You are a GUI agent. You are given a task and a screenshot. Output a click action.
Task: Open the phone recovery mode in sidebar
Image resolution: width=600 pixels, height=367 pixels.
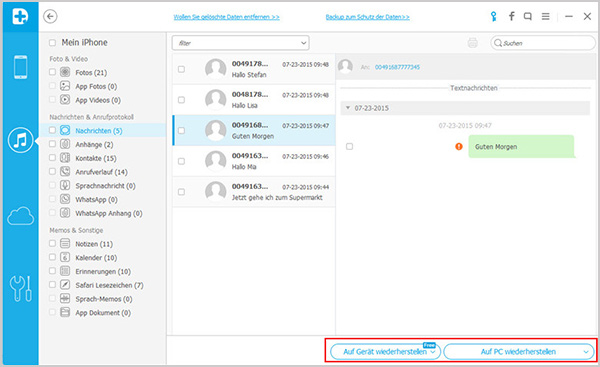pos(20,67)
